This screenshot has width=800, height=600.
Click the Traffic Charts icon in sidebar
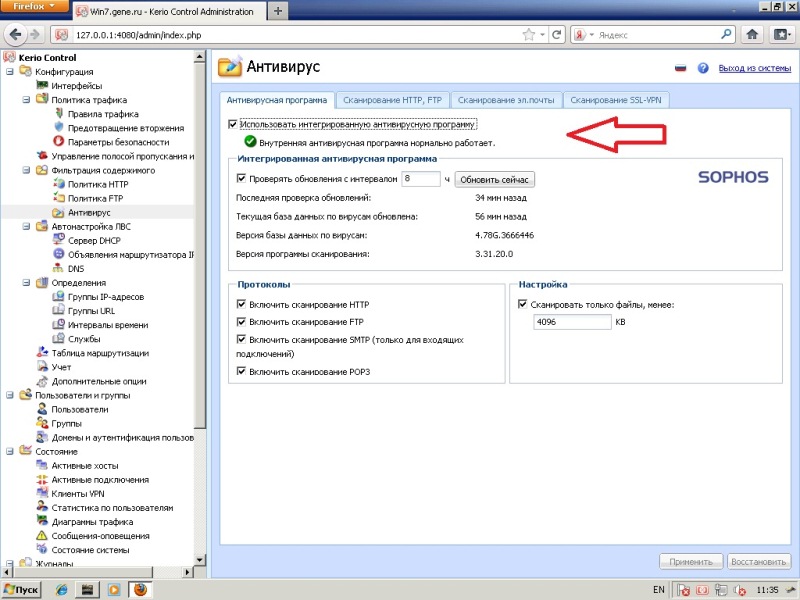coord(42,522)
